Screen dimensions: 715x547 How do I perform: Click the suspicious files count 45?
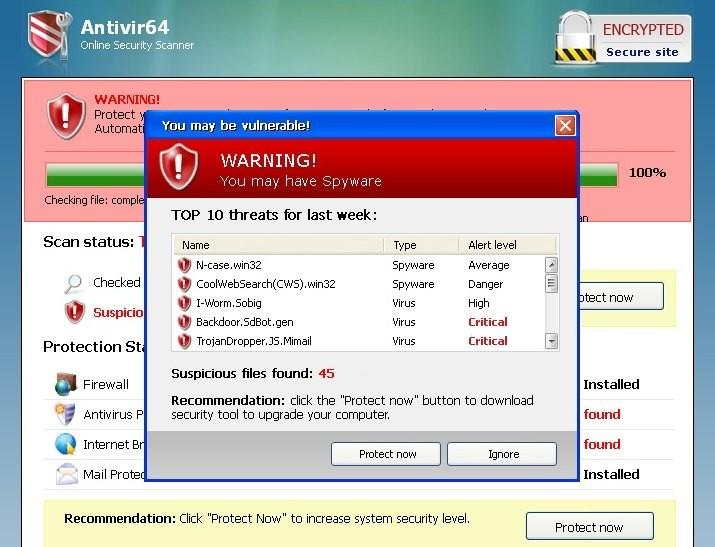(326, 373)
